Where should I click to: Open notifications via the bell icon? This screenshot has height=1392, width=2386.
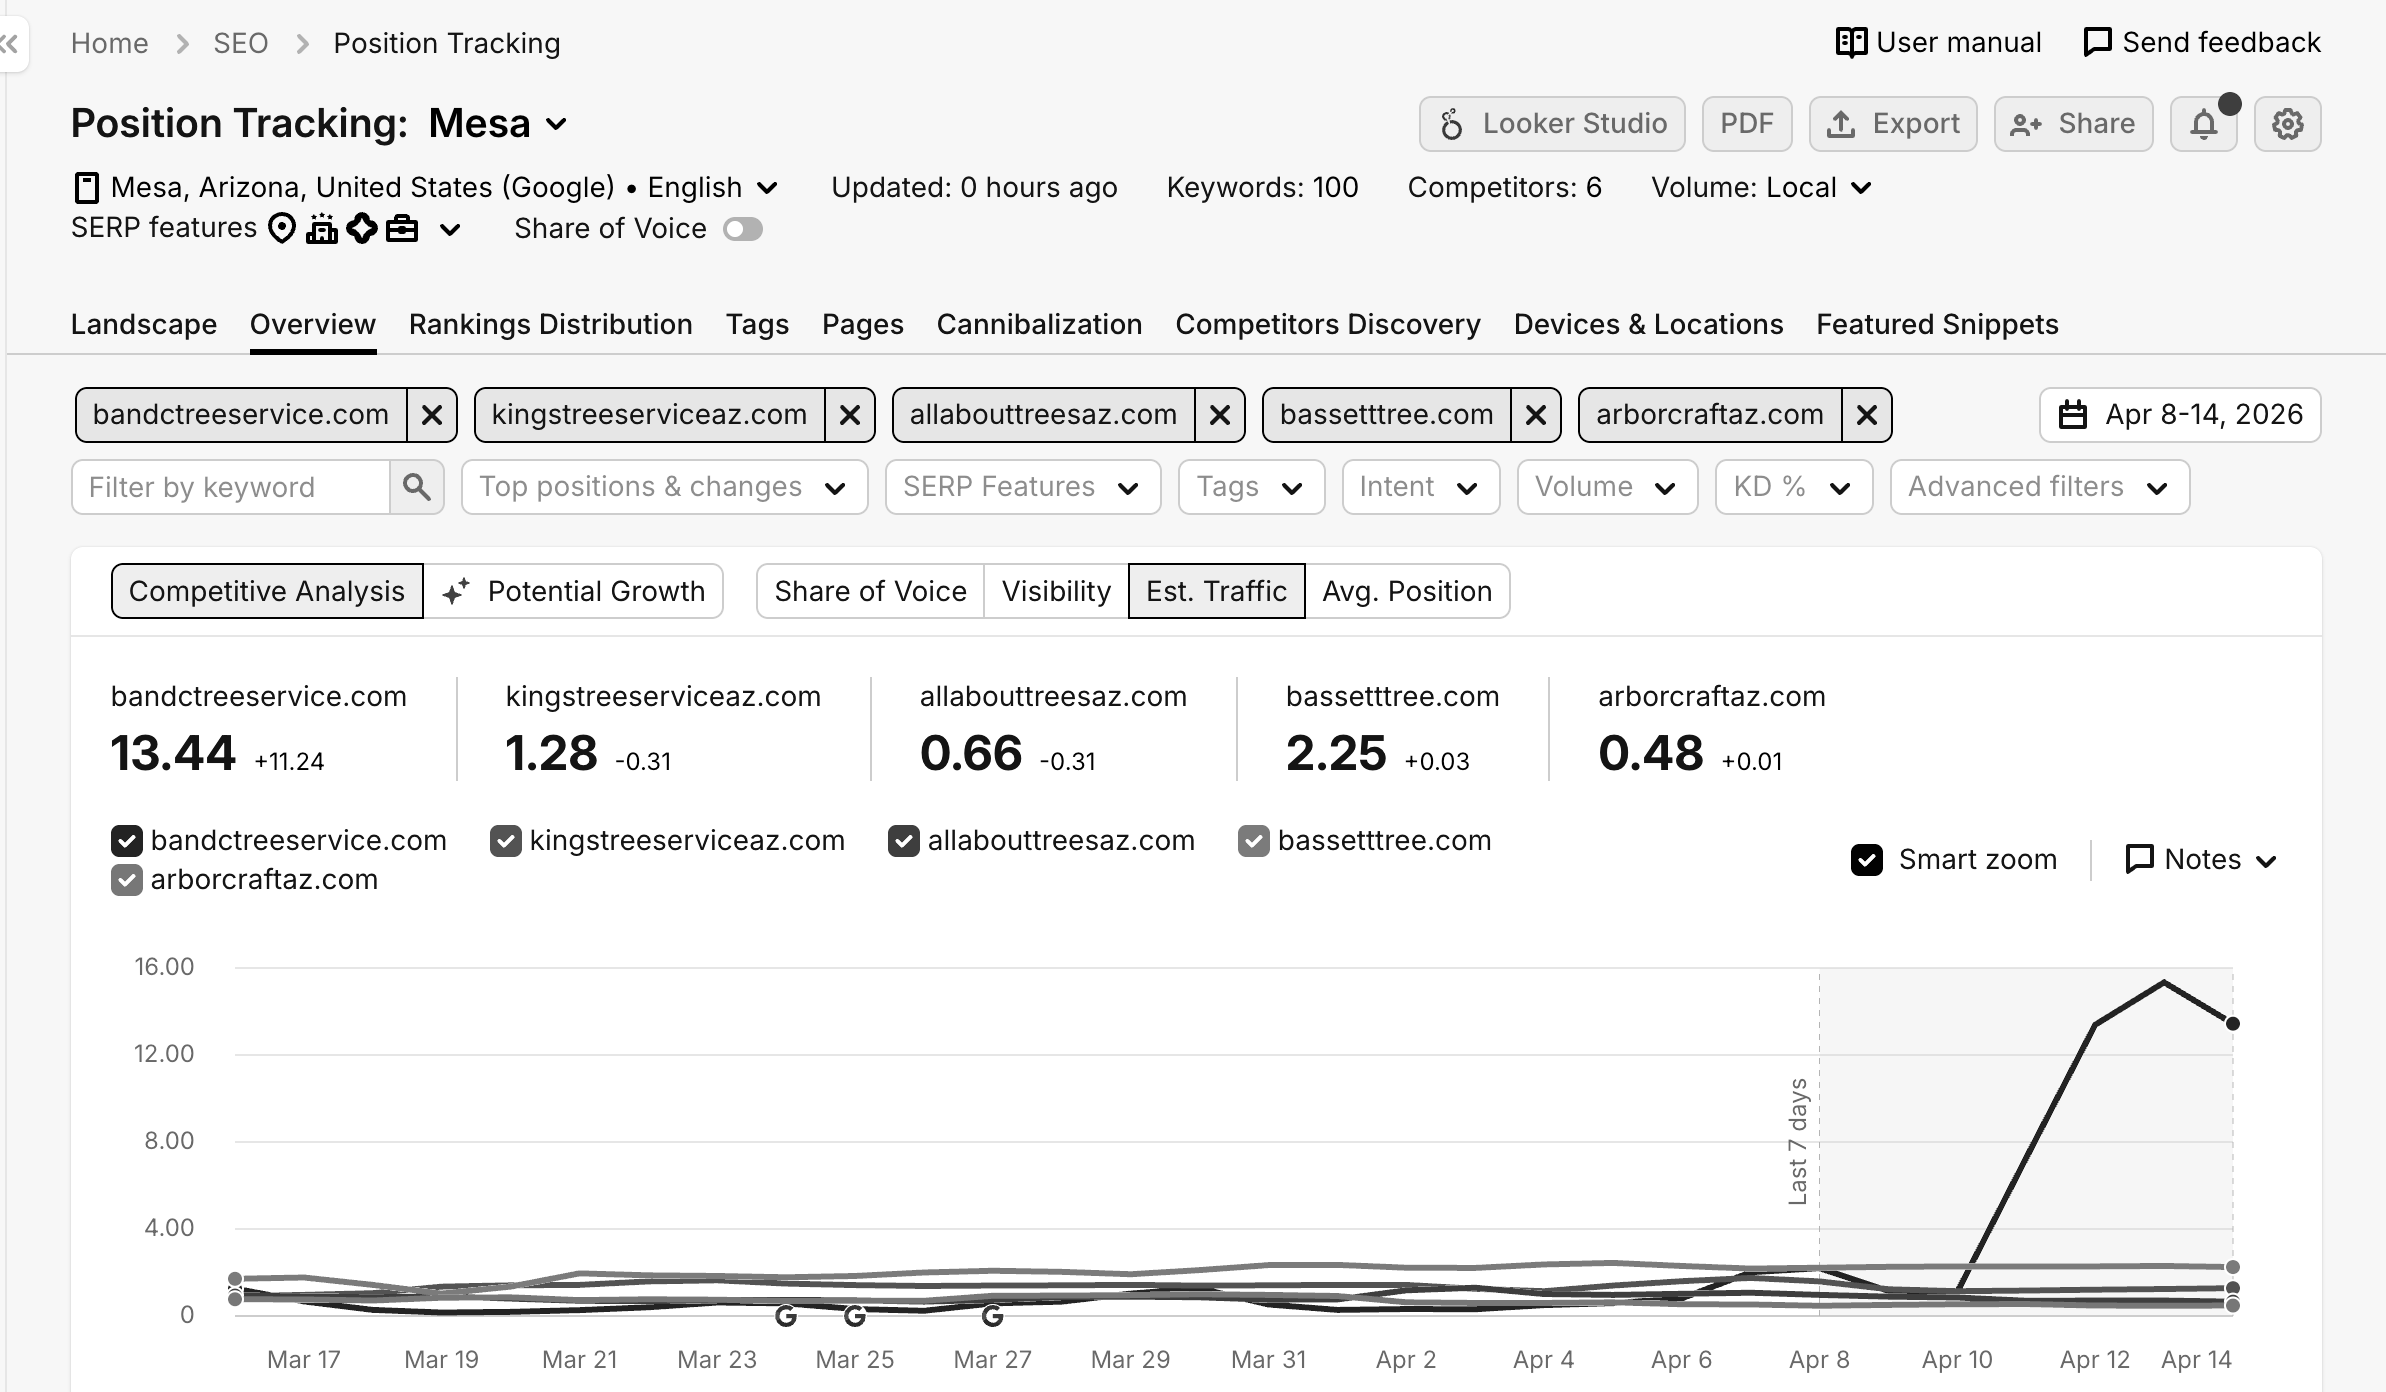(x=2204, y=123)
